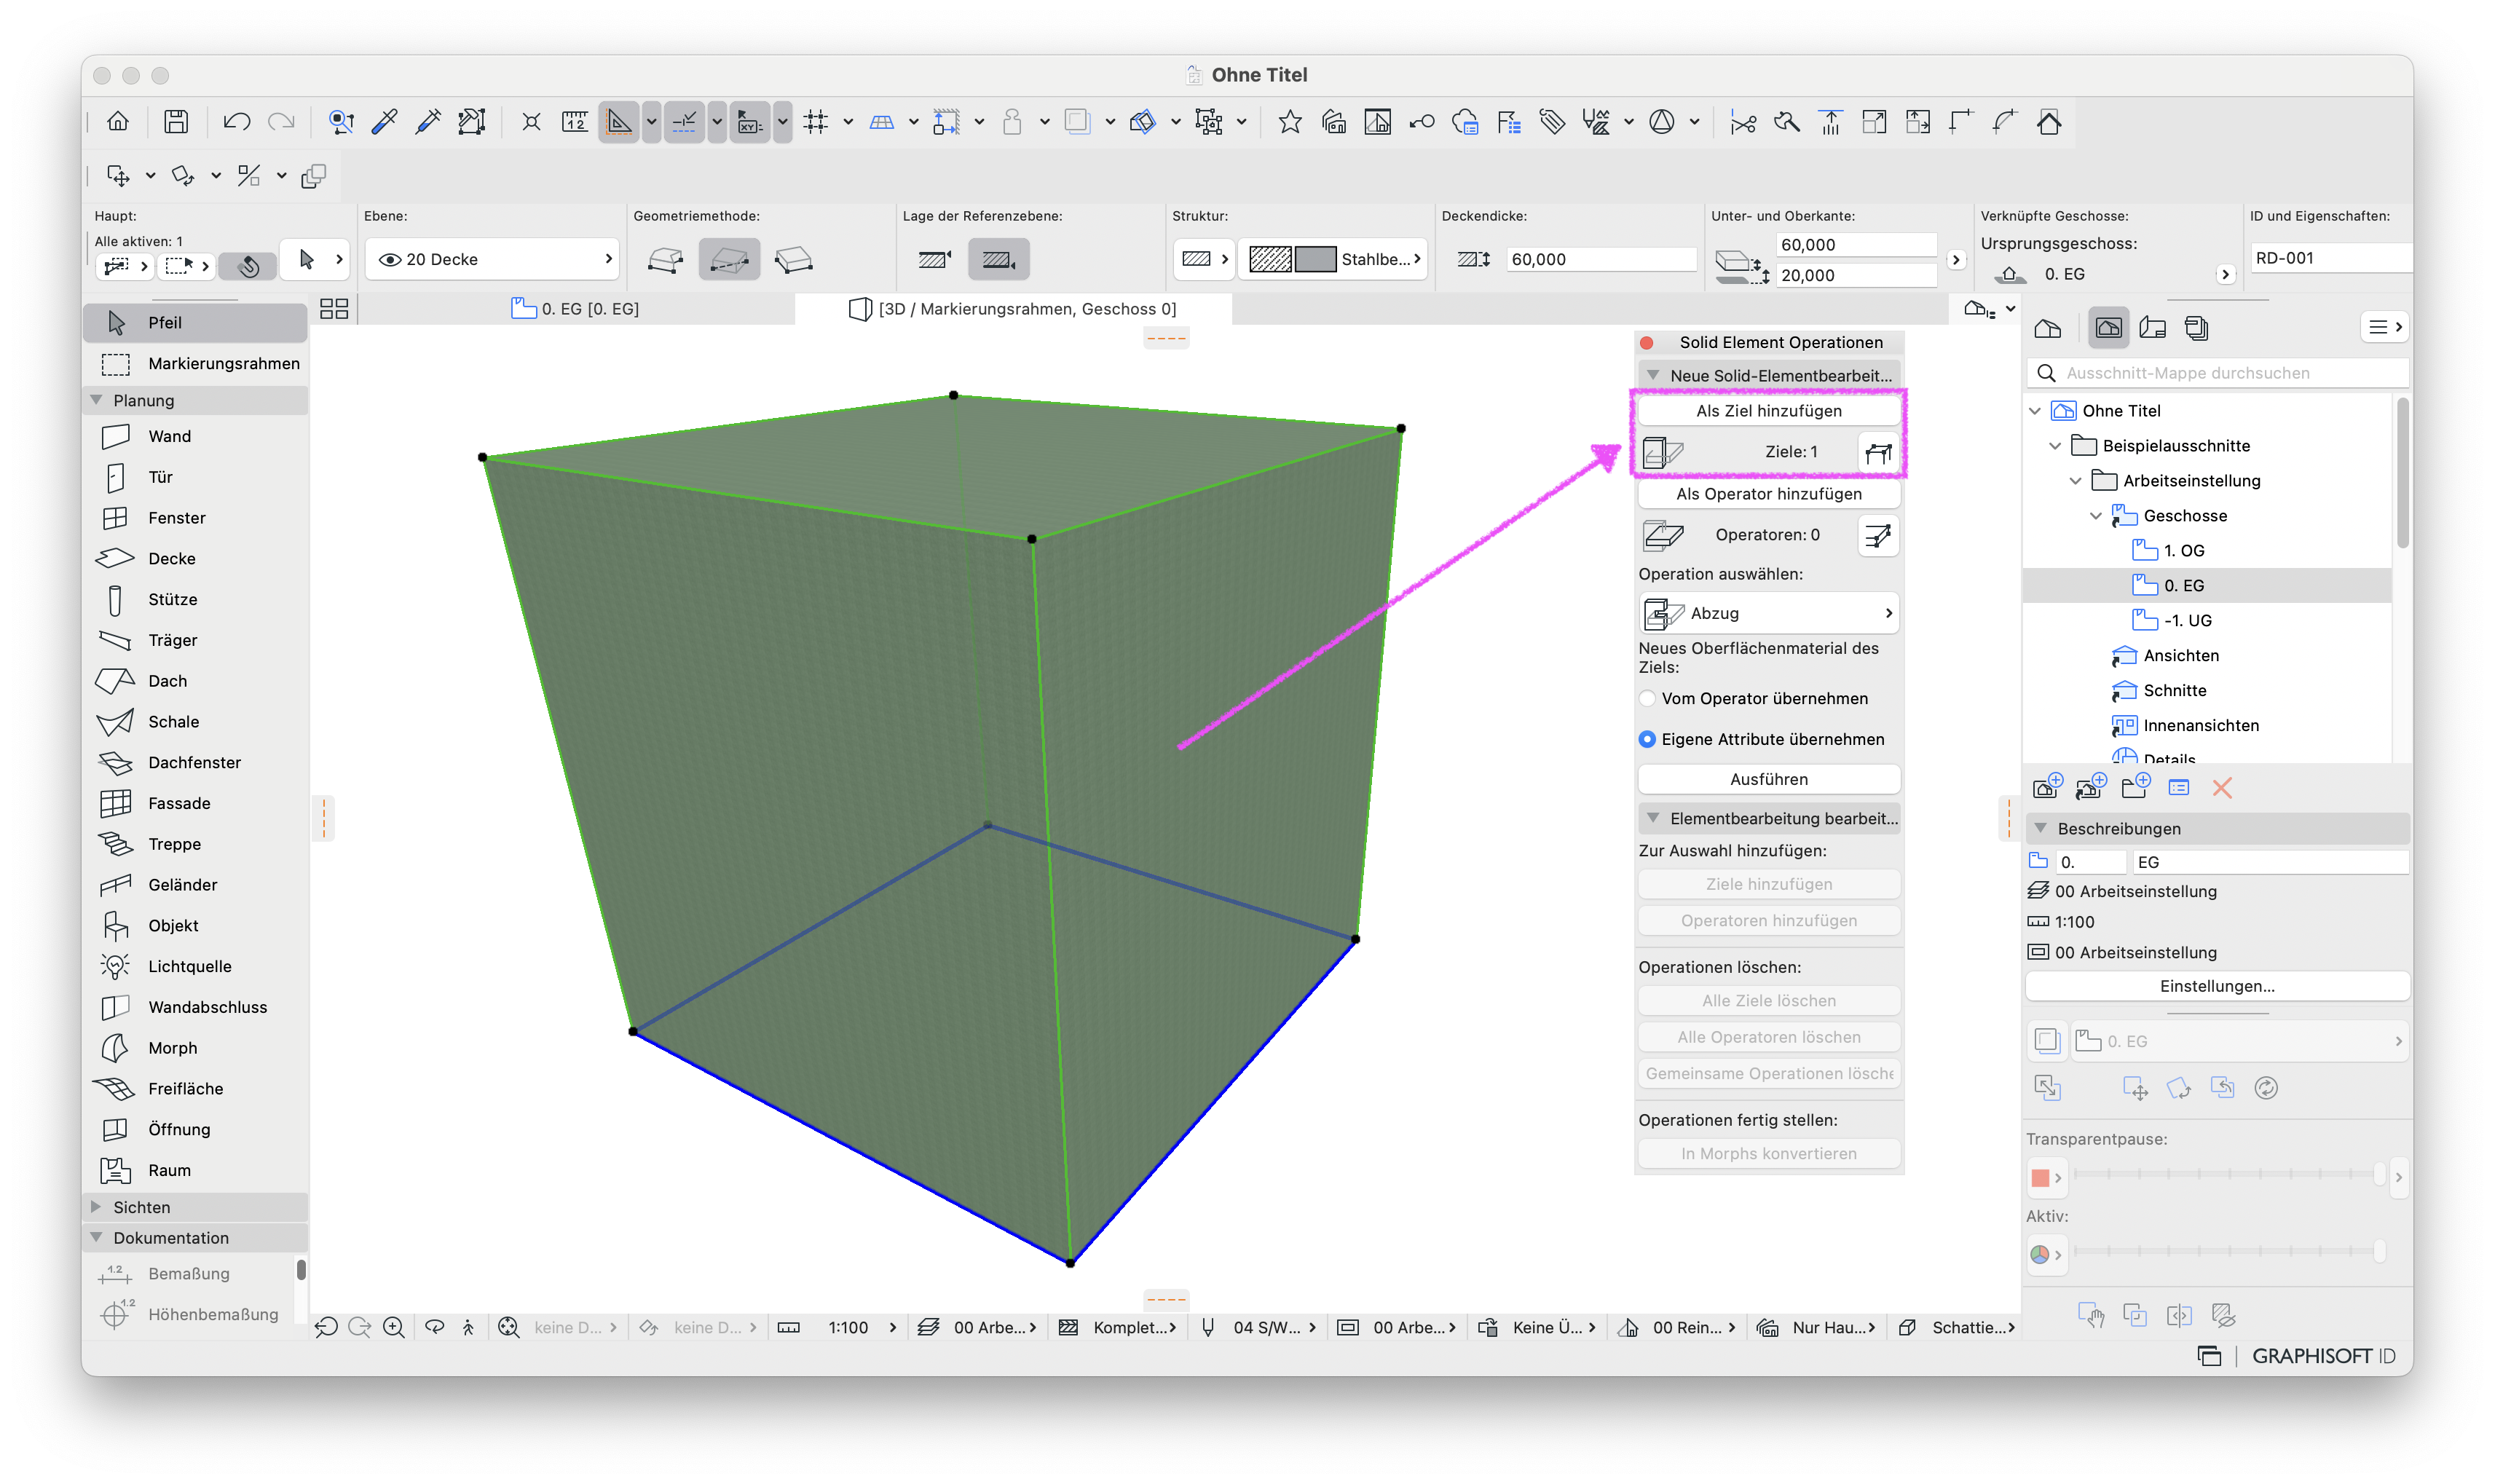
Task: Toggle the first Geometriemethode polygon option
Action: click(666, 260)
